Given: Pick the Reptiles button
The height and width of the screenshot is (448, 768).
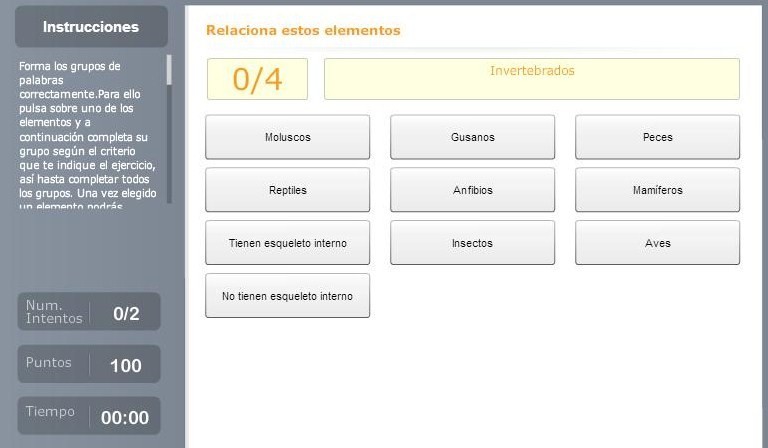Looking at the screenshot, I should click(287, 190).
